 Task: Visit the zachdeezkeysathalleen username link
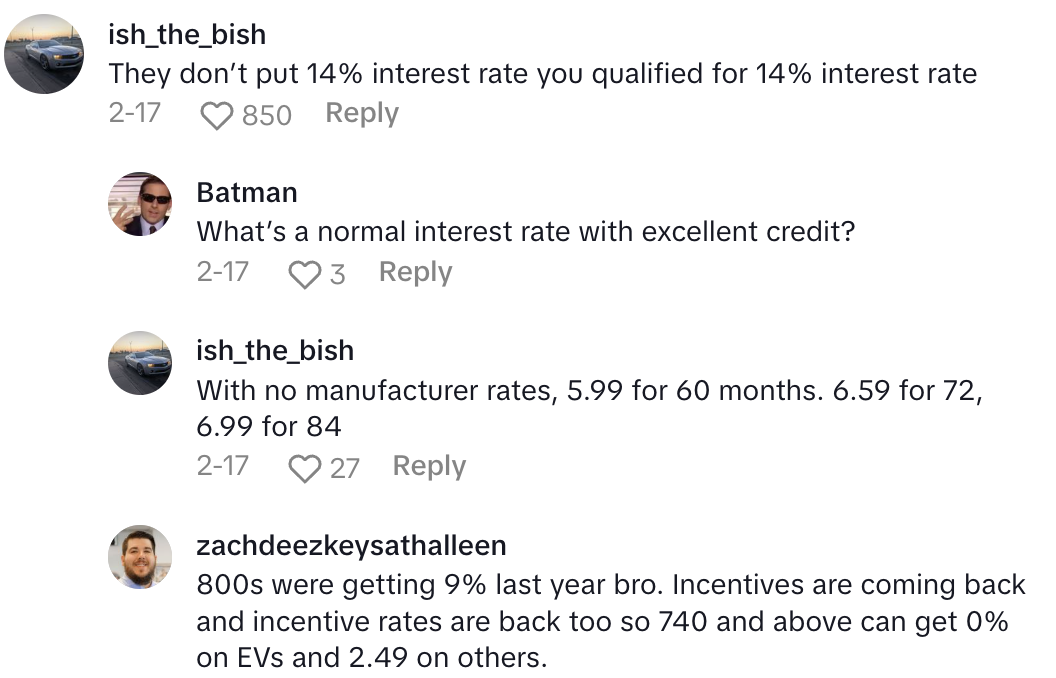tap(351, 545)
